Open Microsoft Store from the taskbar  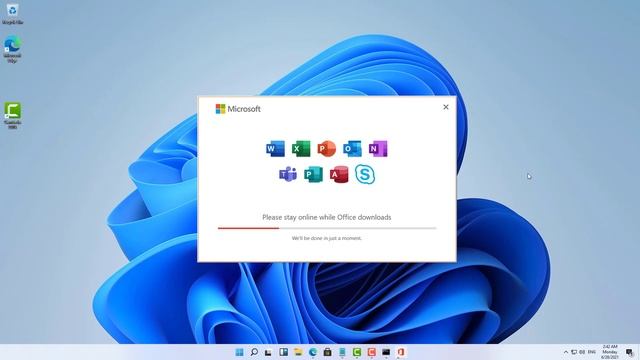(x=327, y=352)
